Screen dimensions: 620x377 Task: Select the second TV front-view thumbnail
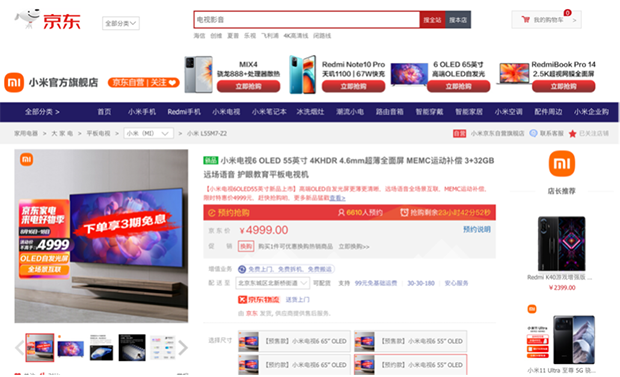pos(71,348)
